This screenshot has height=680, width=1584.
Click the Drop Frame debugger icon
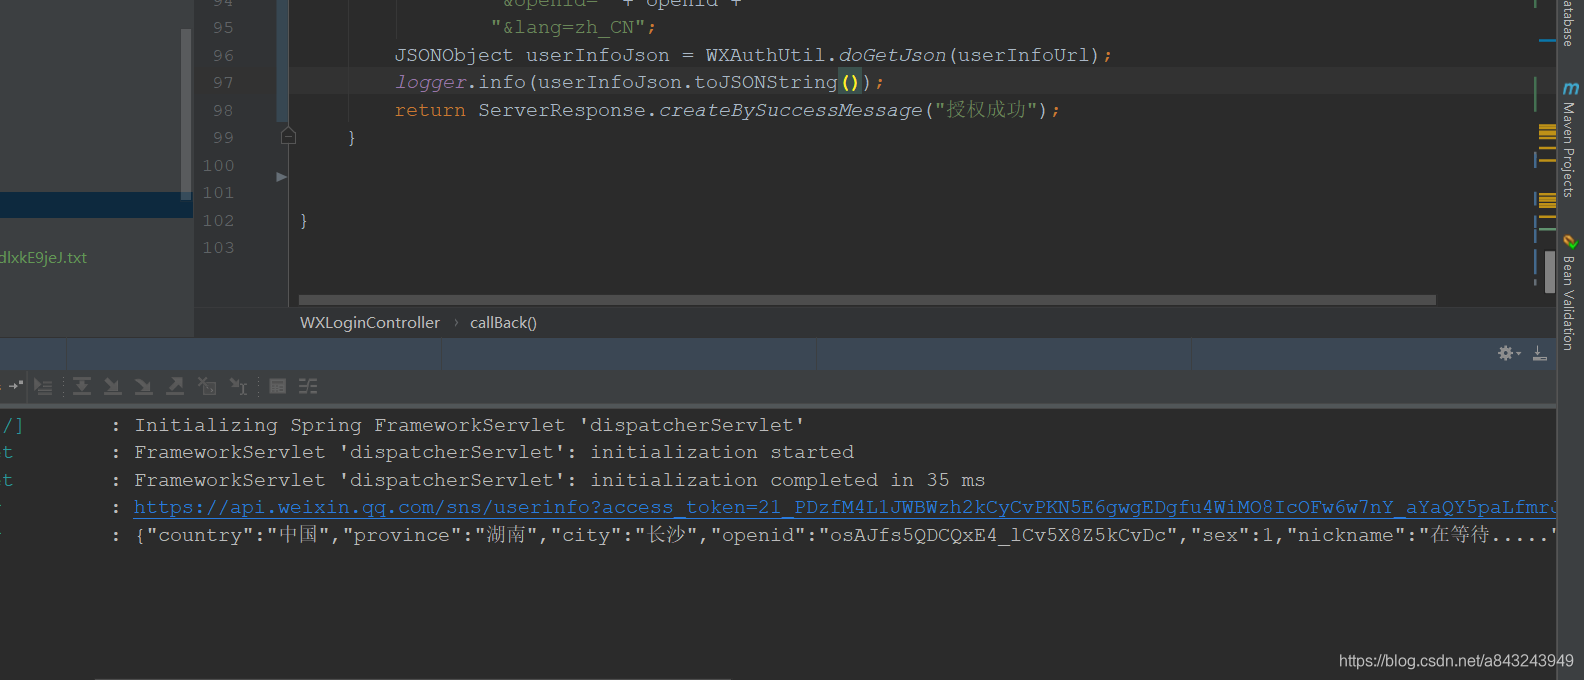(207, 386)
